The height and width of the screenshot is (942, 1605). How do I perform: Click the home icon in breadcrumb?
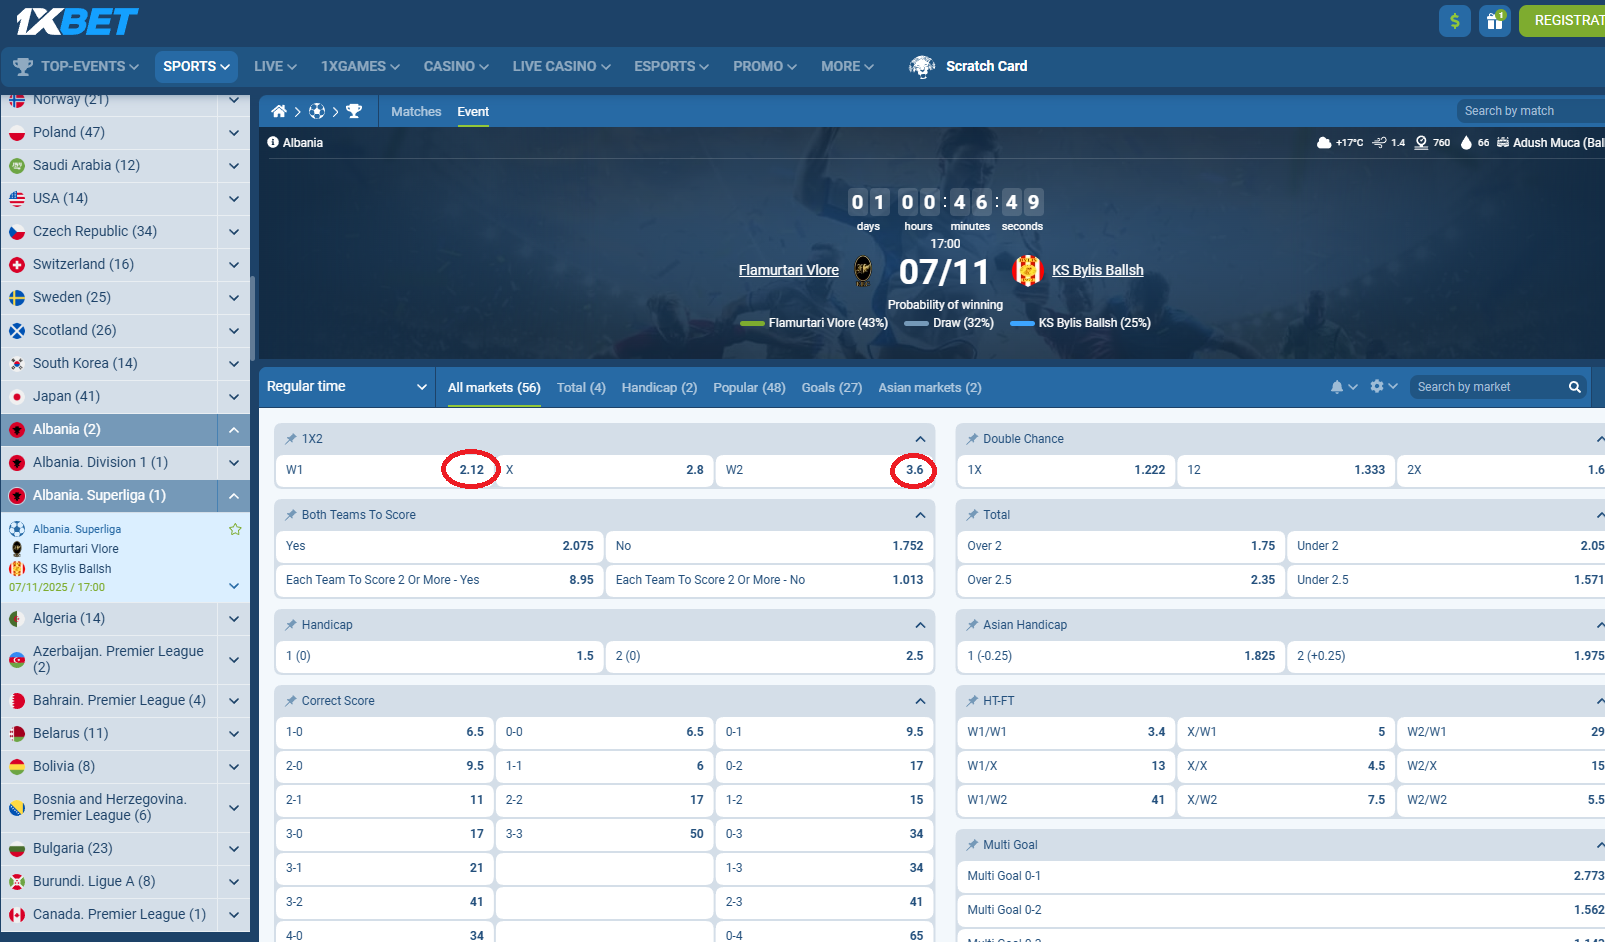[279, 111]
